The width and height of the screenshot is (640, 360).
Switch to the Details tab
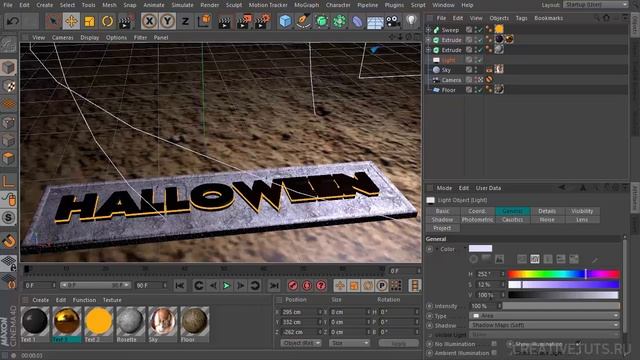pyautogui.click(x=547, y=211)
